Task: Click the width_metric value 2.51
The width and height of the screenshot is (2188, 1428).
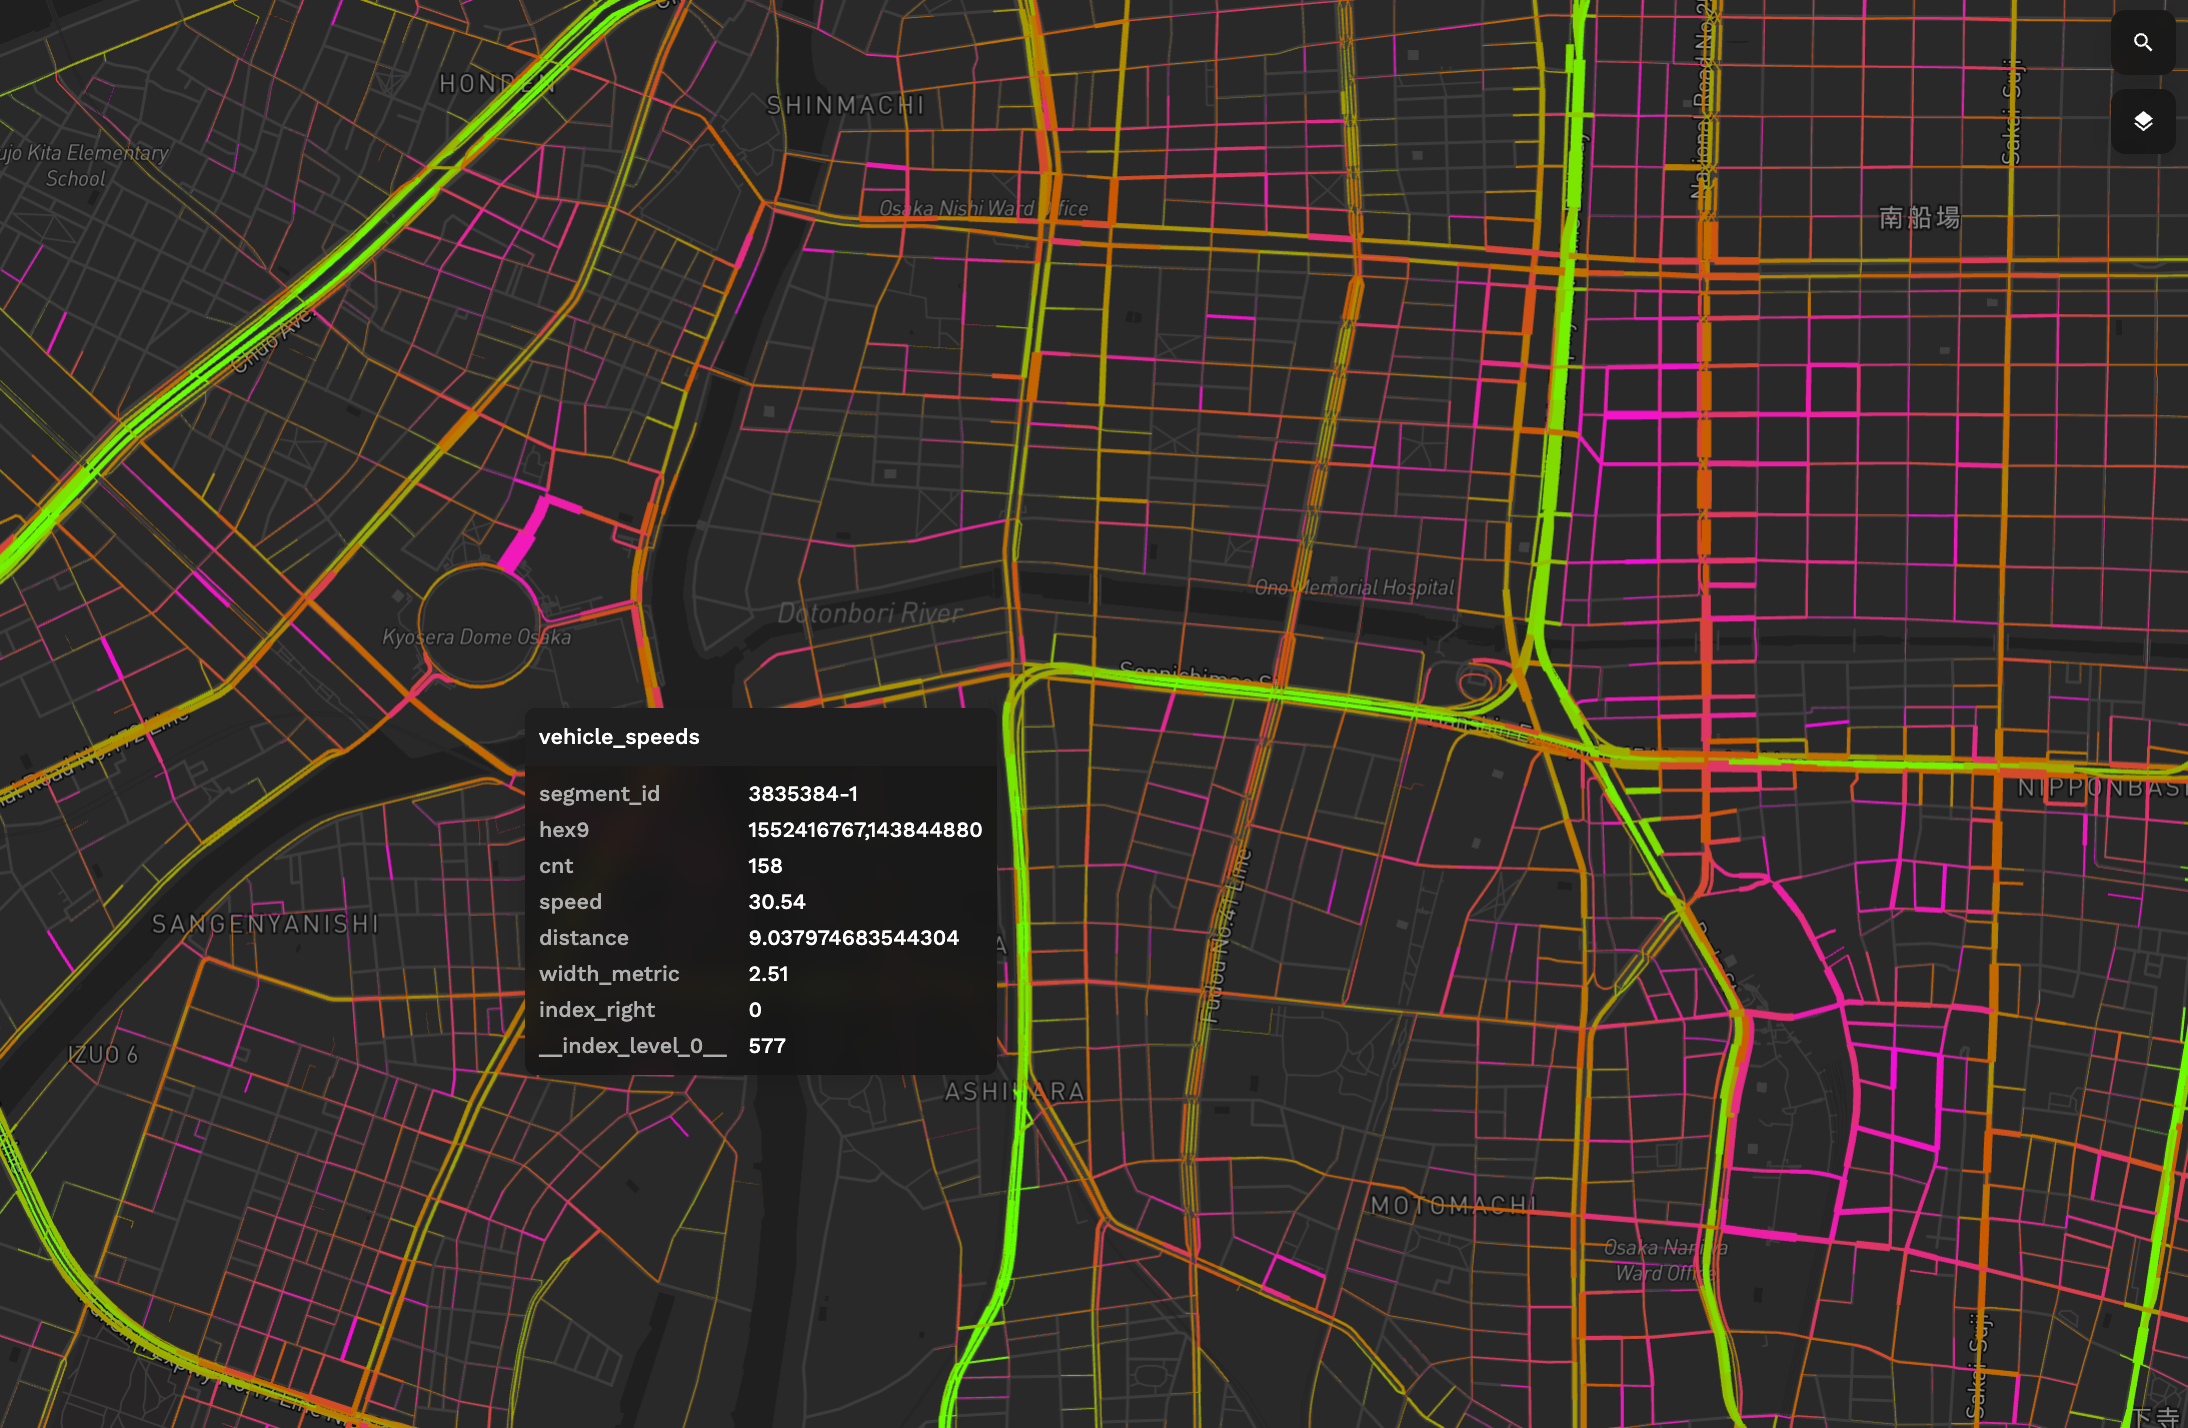Action: 768,974
